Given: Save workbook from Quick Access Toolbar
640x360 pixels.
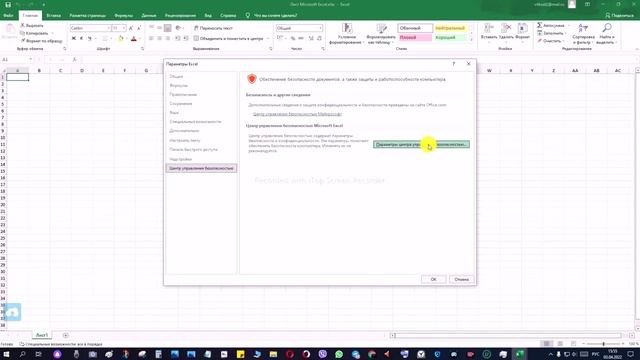Looking at the screenshot, I should coord(8,4).
